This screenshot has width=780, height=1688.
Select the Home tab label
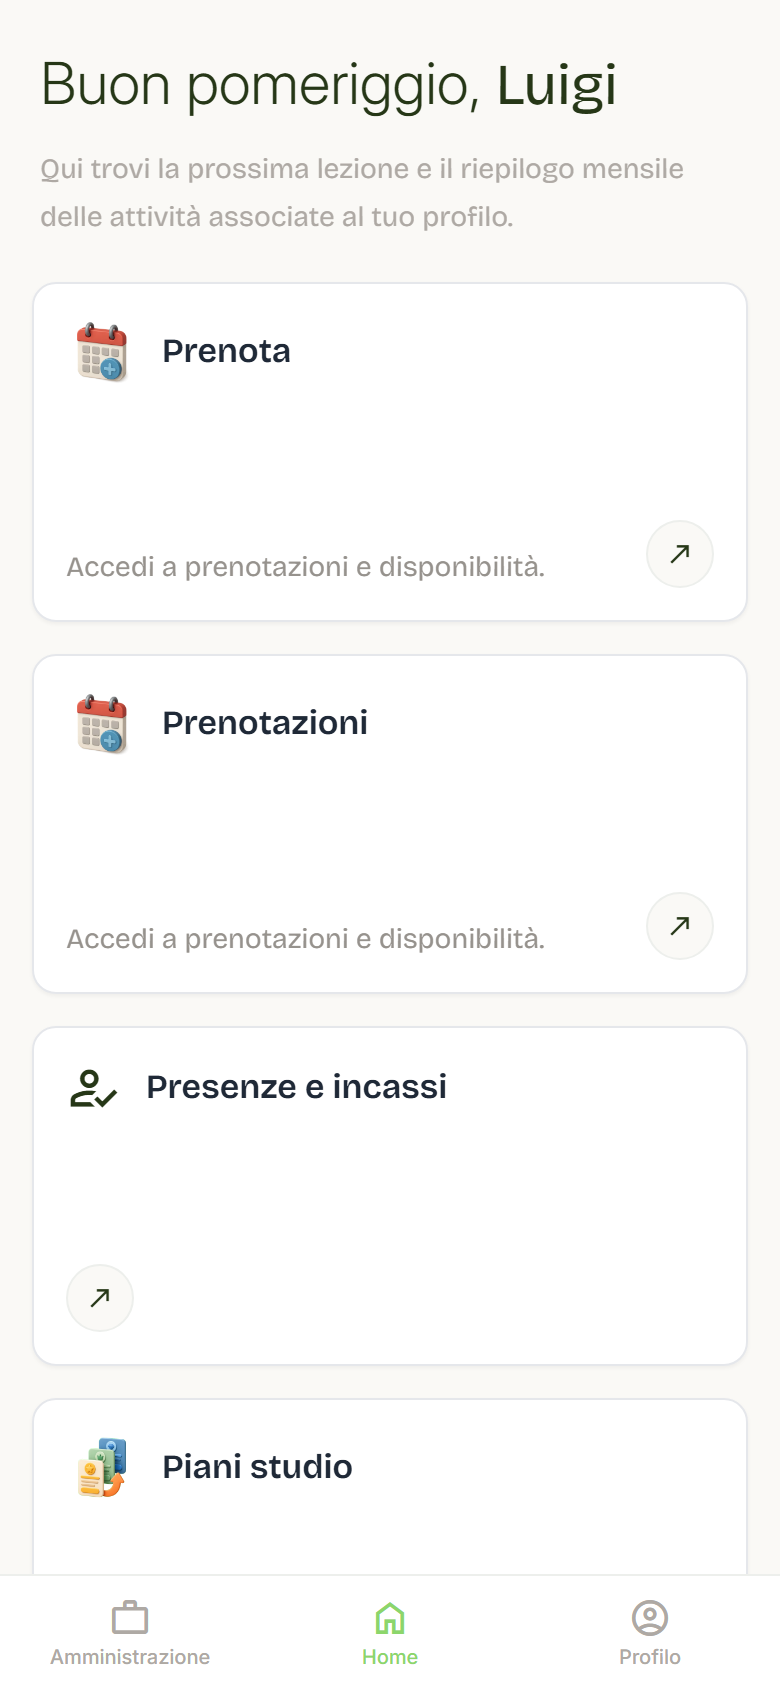point(390,1657)
